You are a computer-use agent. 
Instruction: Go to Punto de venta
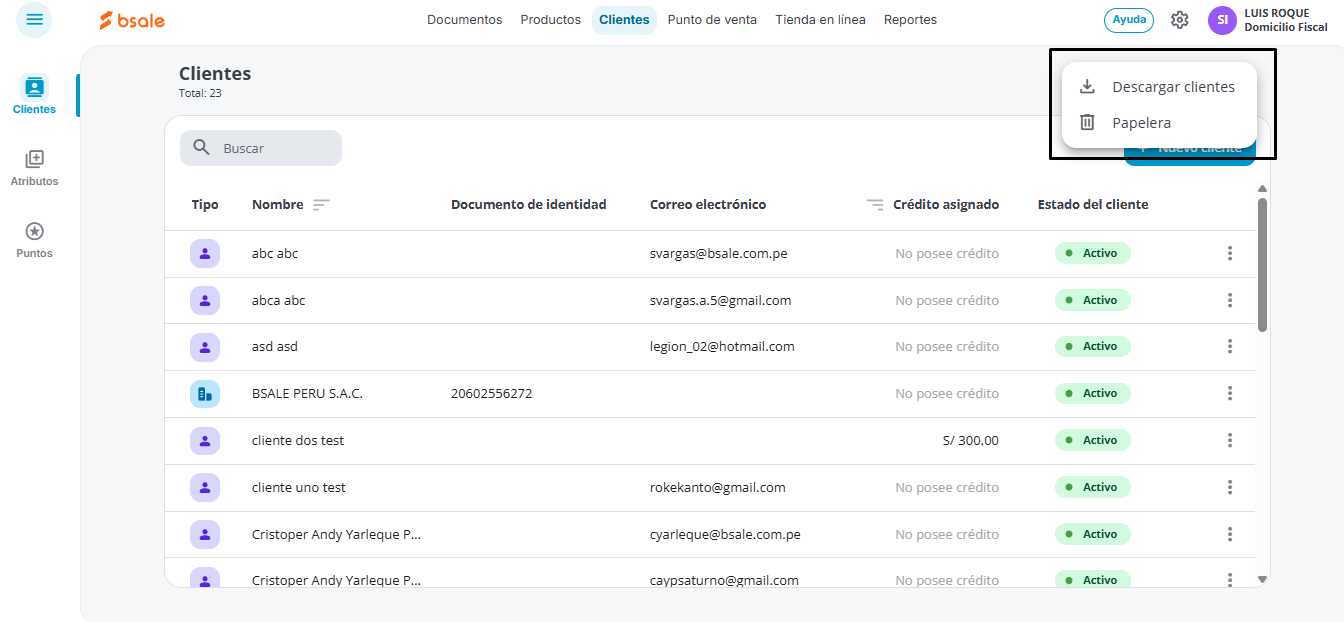(x=712, y=20)
